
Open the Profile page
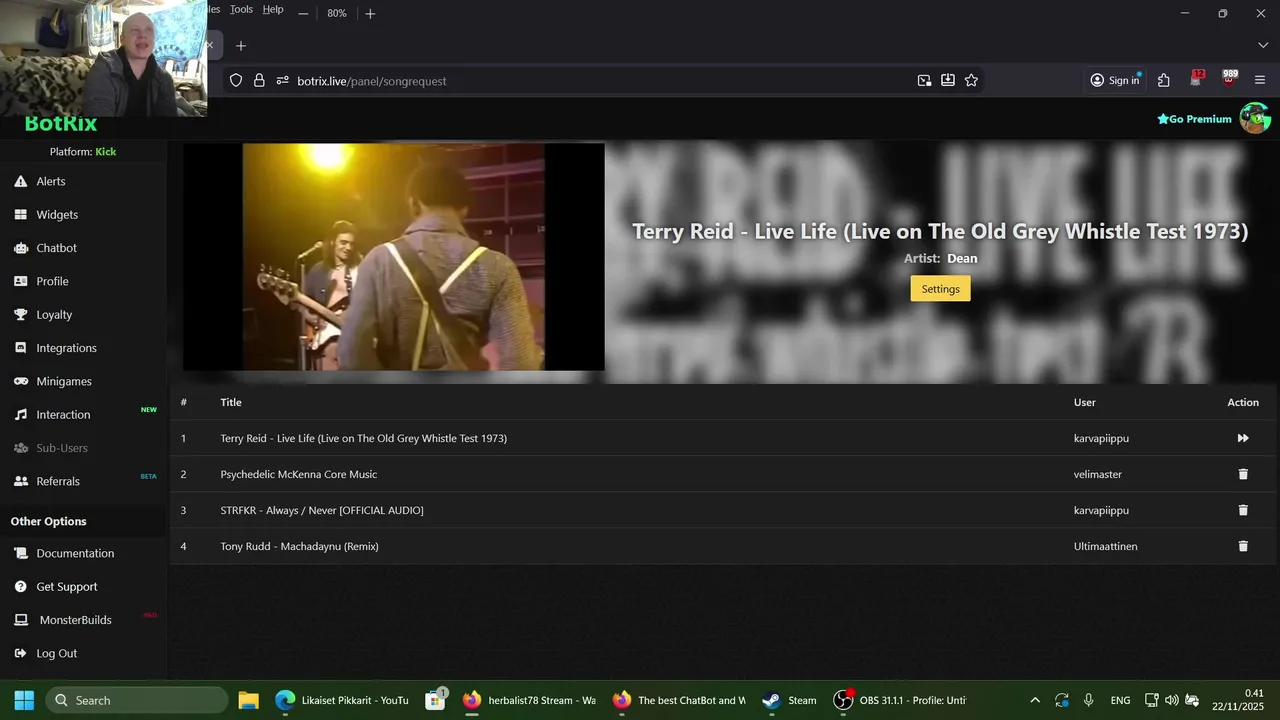[52, 281]
